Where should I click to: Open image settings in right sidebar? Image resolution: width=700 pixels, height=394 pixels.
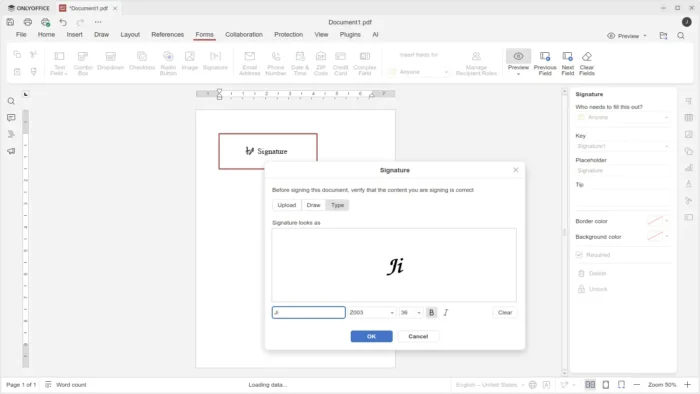click(x=689, y=134)
